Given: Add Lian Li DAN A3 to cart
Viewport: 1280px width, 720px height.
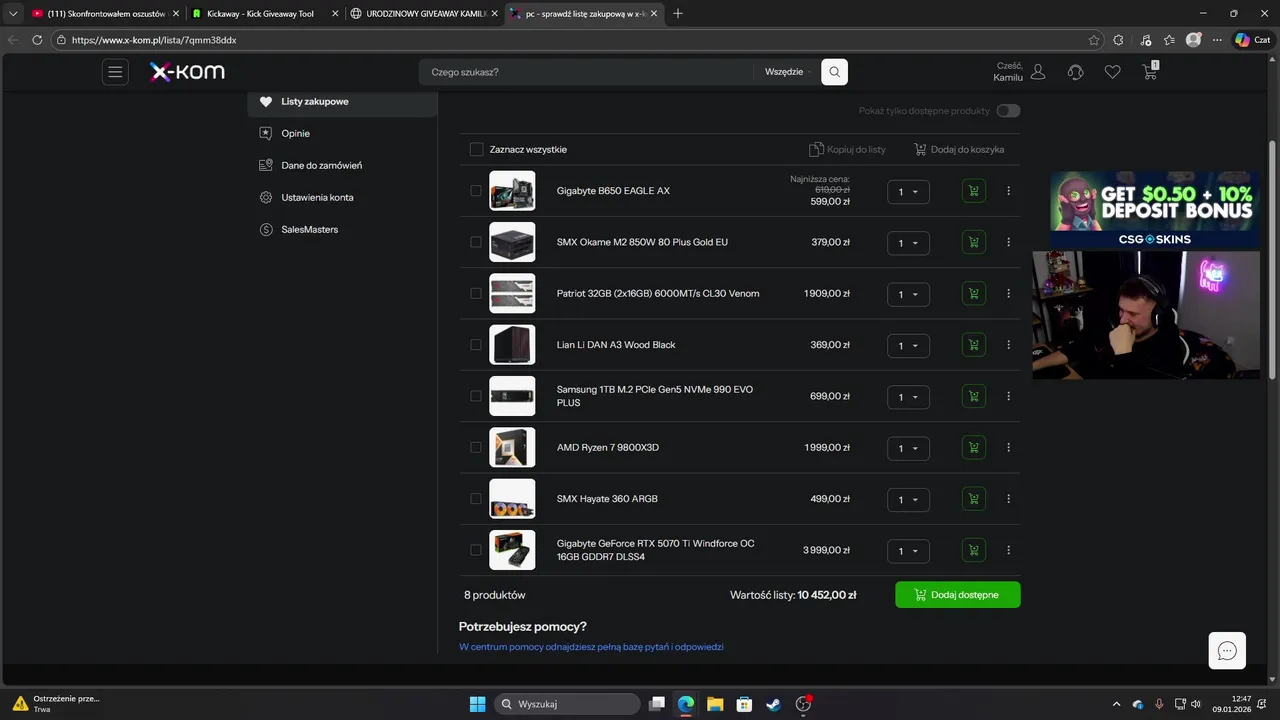Looking at the screenshot, I should [973, 345].
